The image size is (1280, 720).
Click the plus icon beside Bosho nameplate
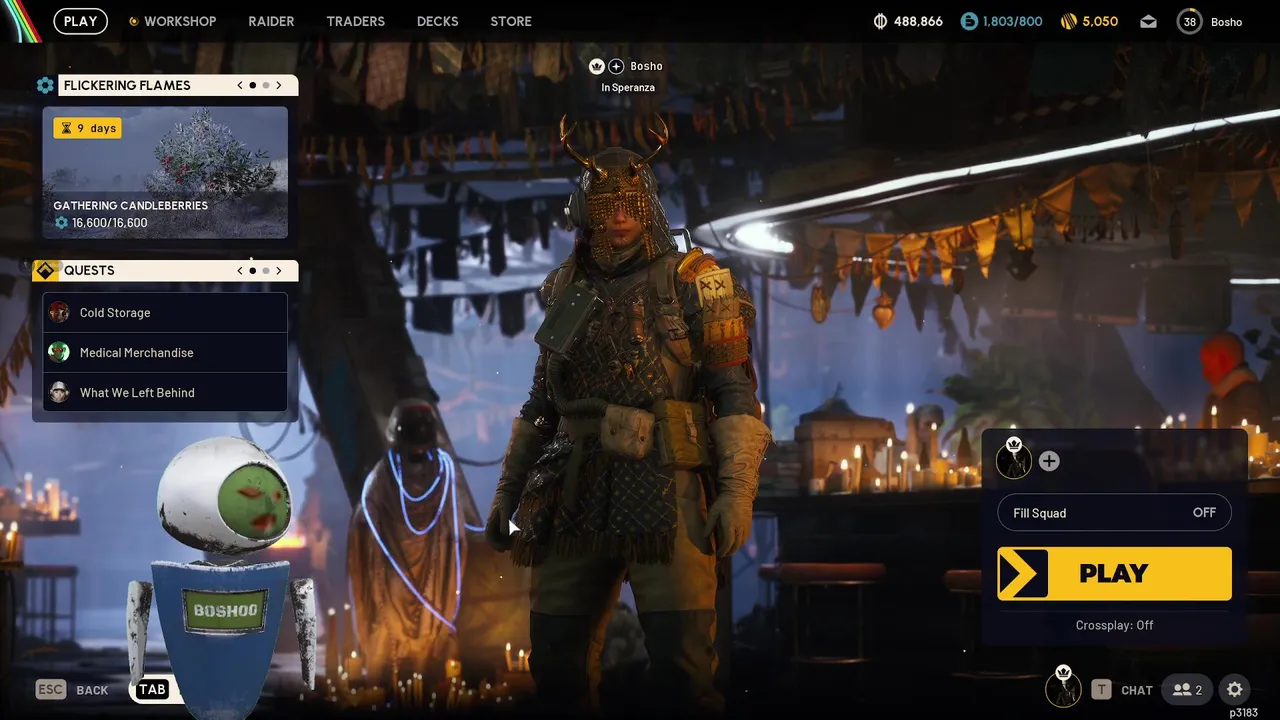pyautogui.click(x=616, y=66)
